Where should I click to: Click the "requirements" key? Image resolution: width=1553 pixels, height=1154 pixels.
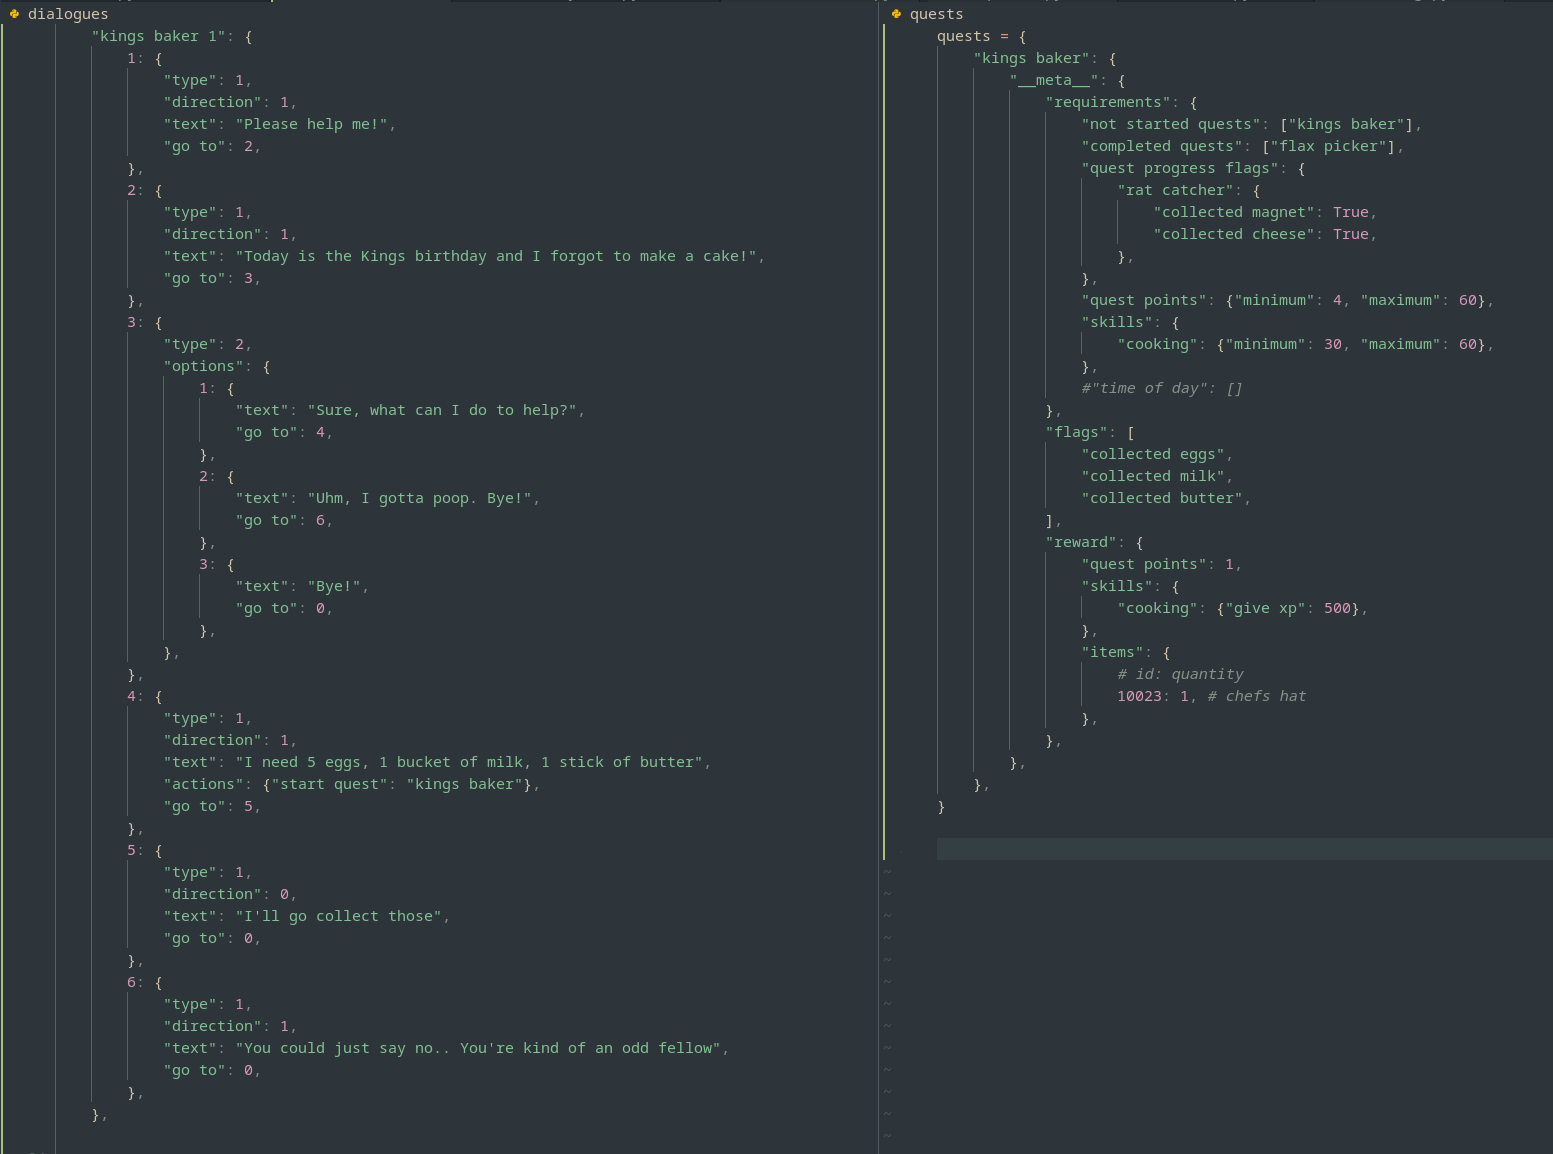point(1108,102)
